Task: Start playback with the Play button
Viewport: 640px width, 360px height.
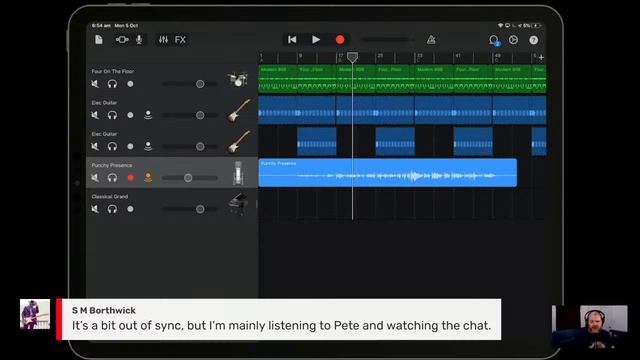Action: 316,40
